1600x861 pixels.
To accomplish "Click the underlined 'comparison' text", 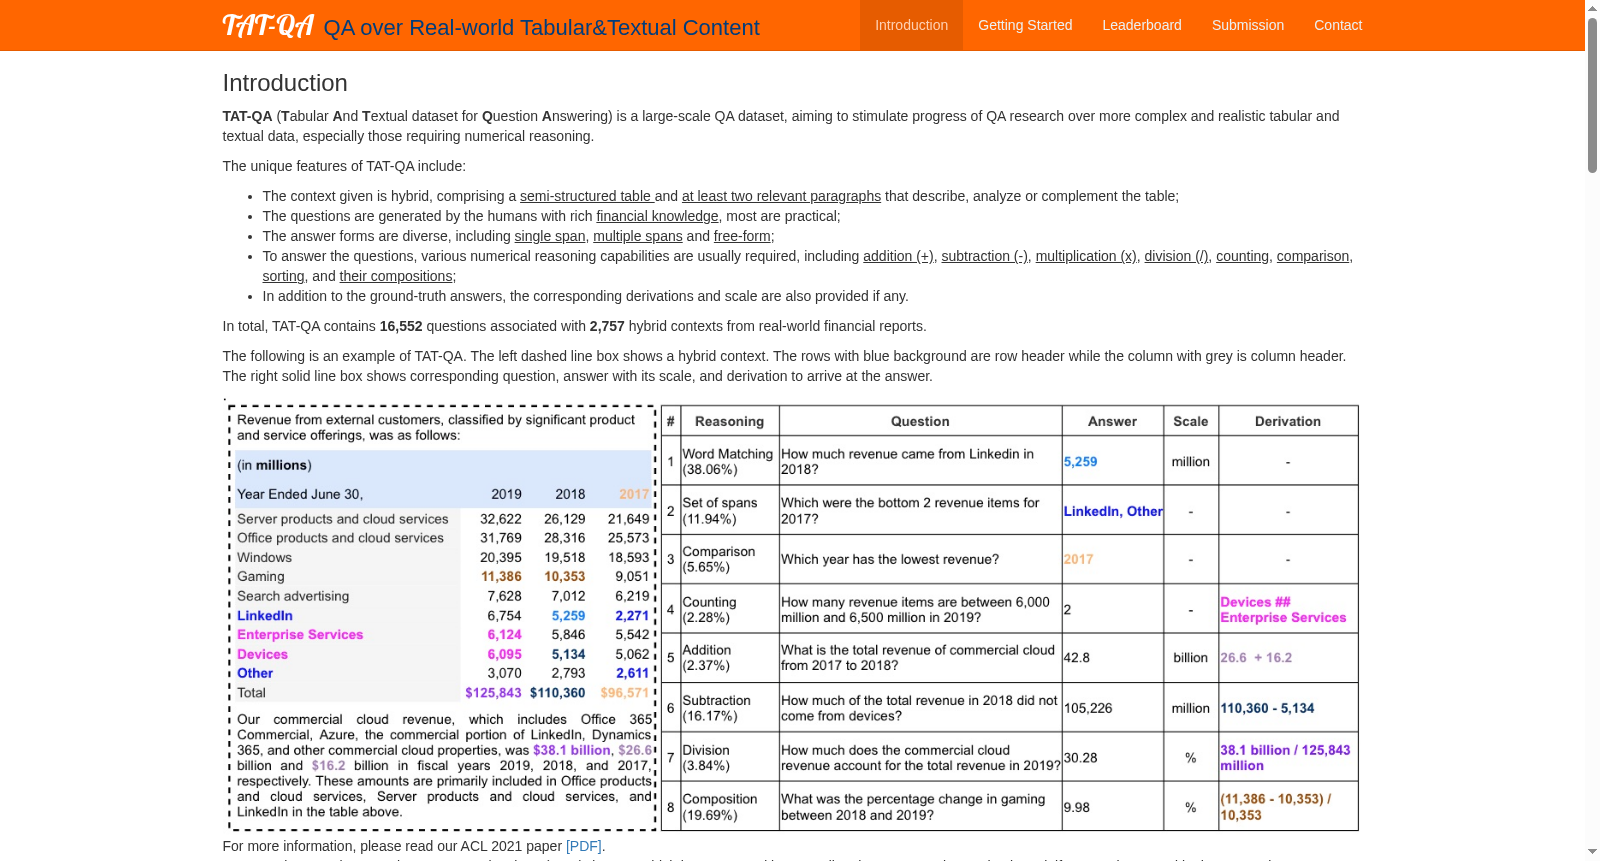I will [1313, 256].
